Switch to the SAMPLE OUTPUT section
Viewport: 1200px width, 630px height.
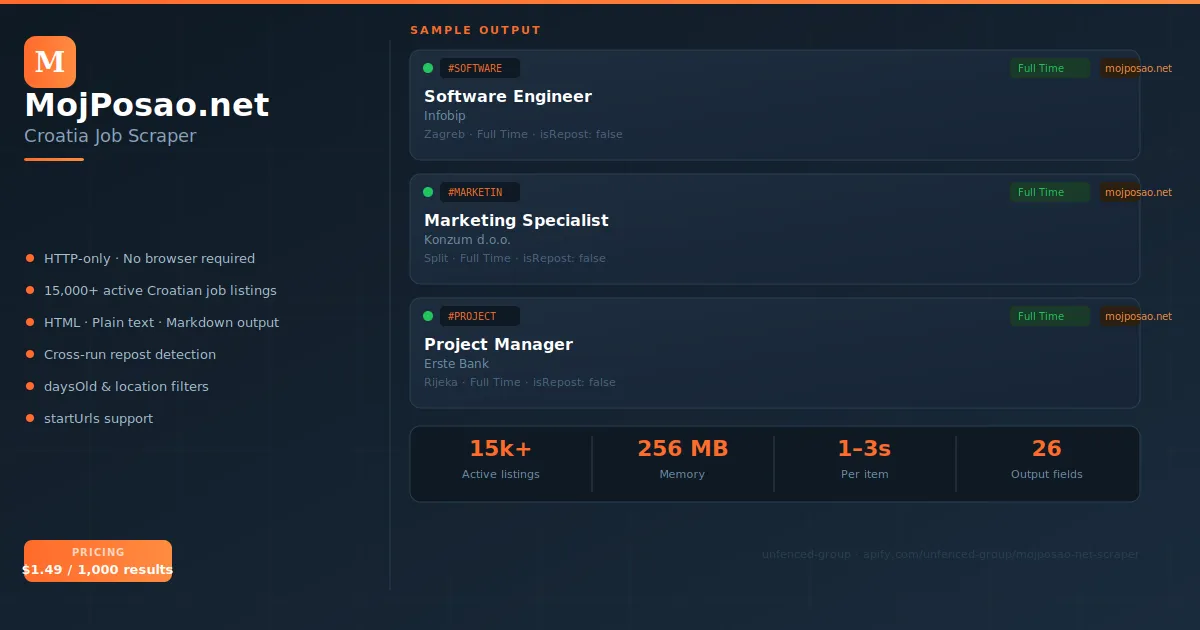(x=475, y=30)
